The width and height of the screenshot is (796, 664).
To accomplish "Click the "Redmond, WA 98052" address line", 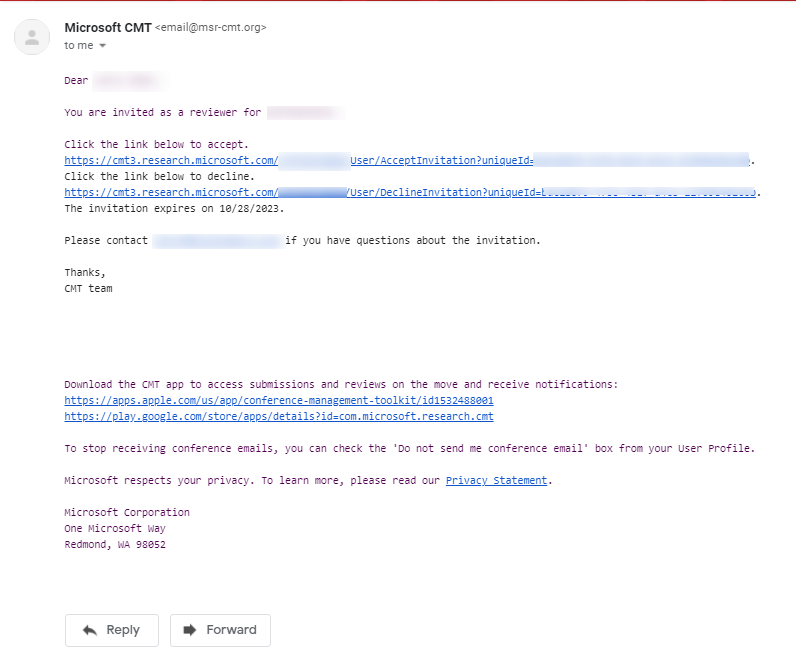I will (x=115, y=544).
